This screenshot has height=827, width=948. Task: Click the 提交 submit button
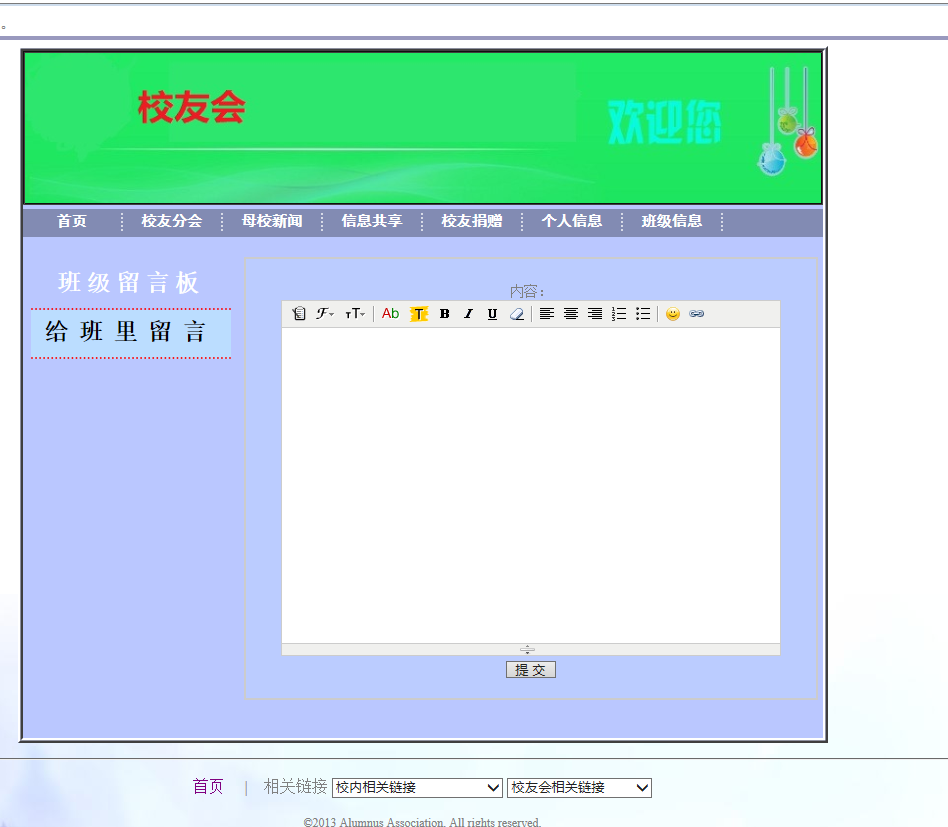[530, 669]
